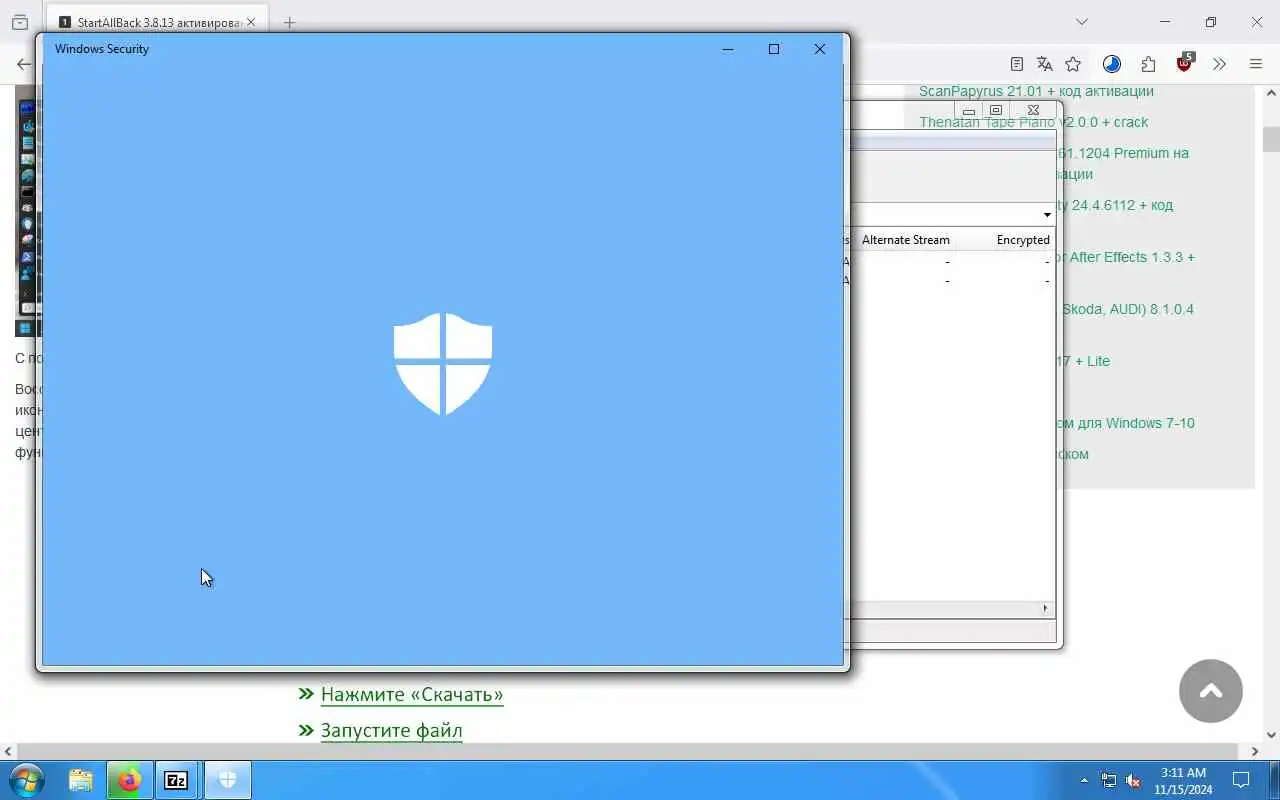1280x800 pixels.
Task: Open the "Запустите файл" link
Action: (392, 731)
